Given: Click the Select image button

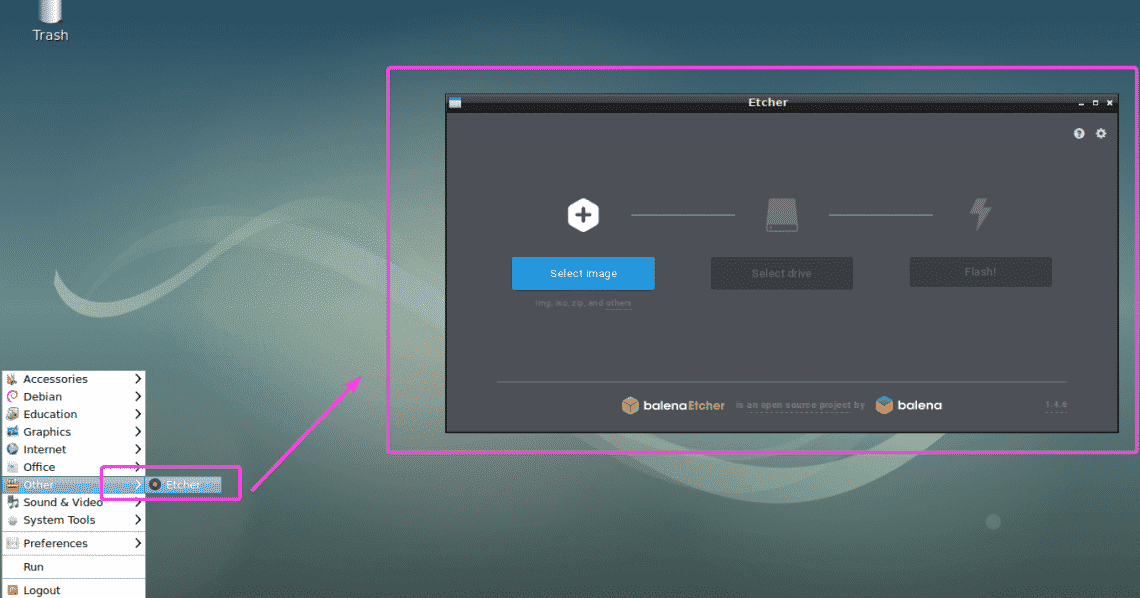Looking at the screenshot, I should coord(583,272).
